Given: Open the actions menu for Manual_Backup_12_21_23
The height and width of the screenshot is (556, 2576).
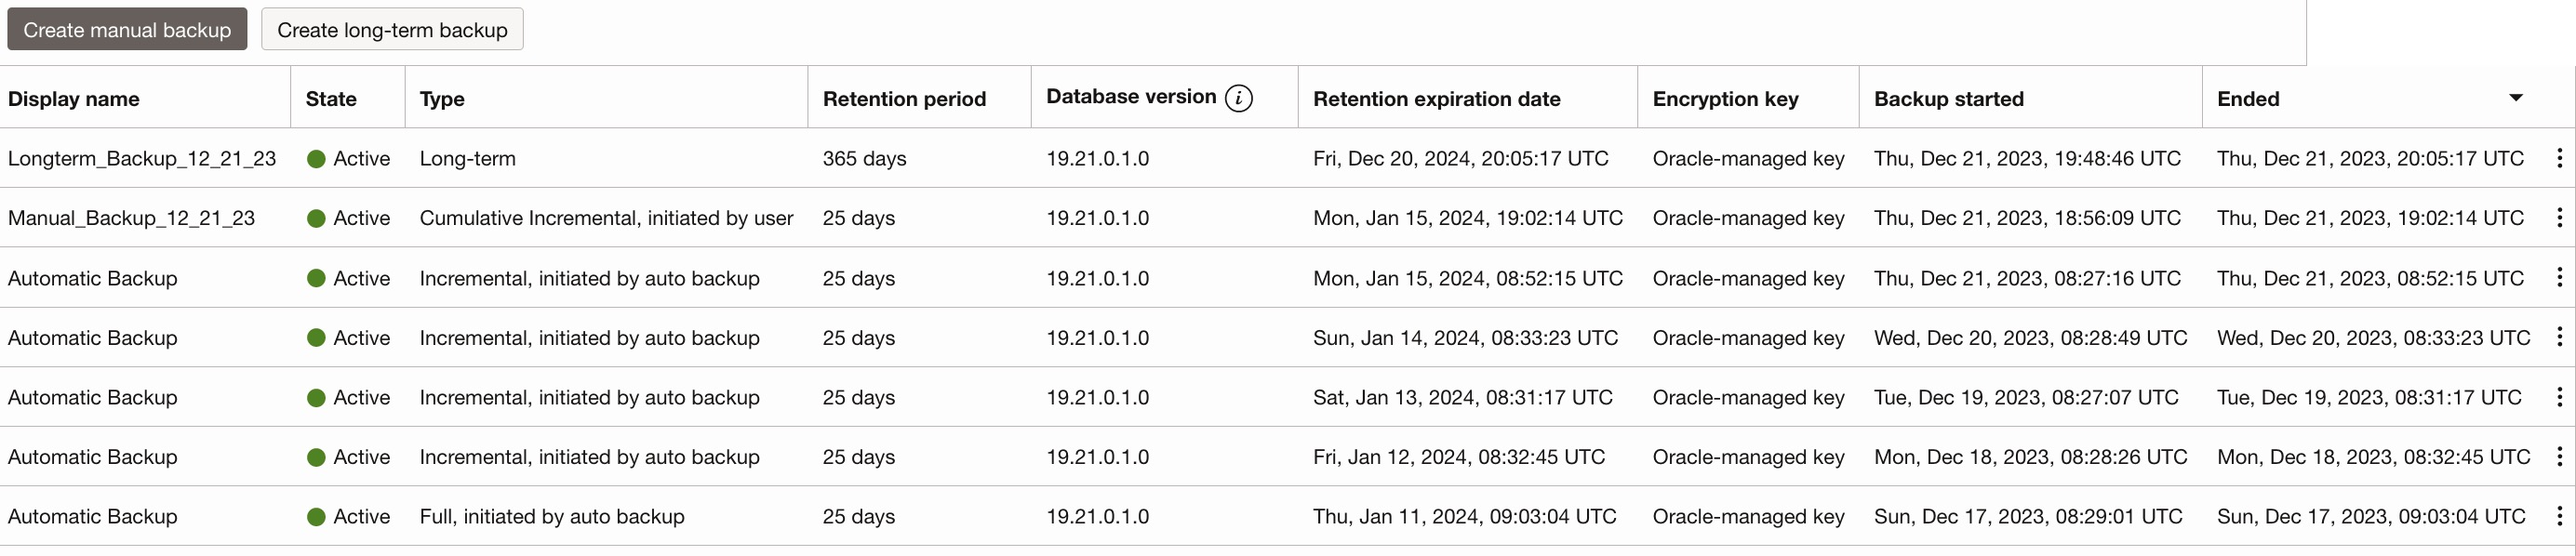Looking at the screenshot, I should tap(2559, 218).
